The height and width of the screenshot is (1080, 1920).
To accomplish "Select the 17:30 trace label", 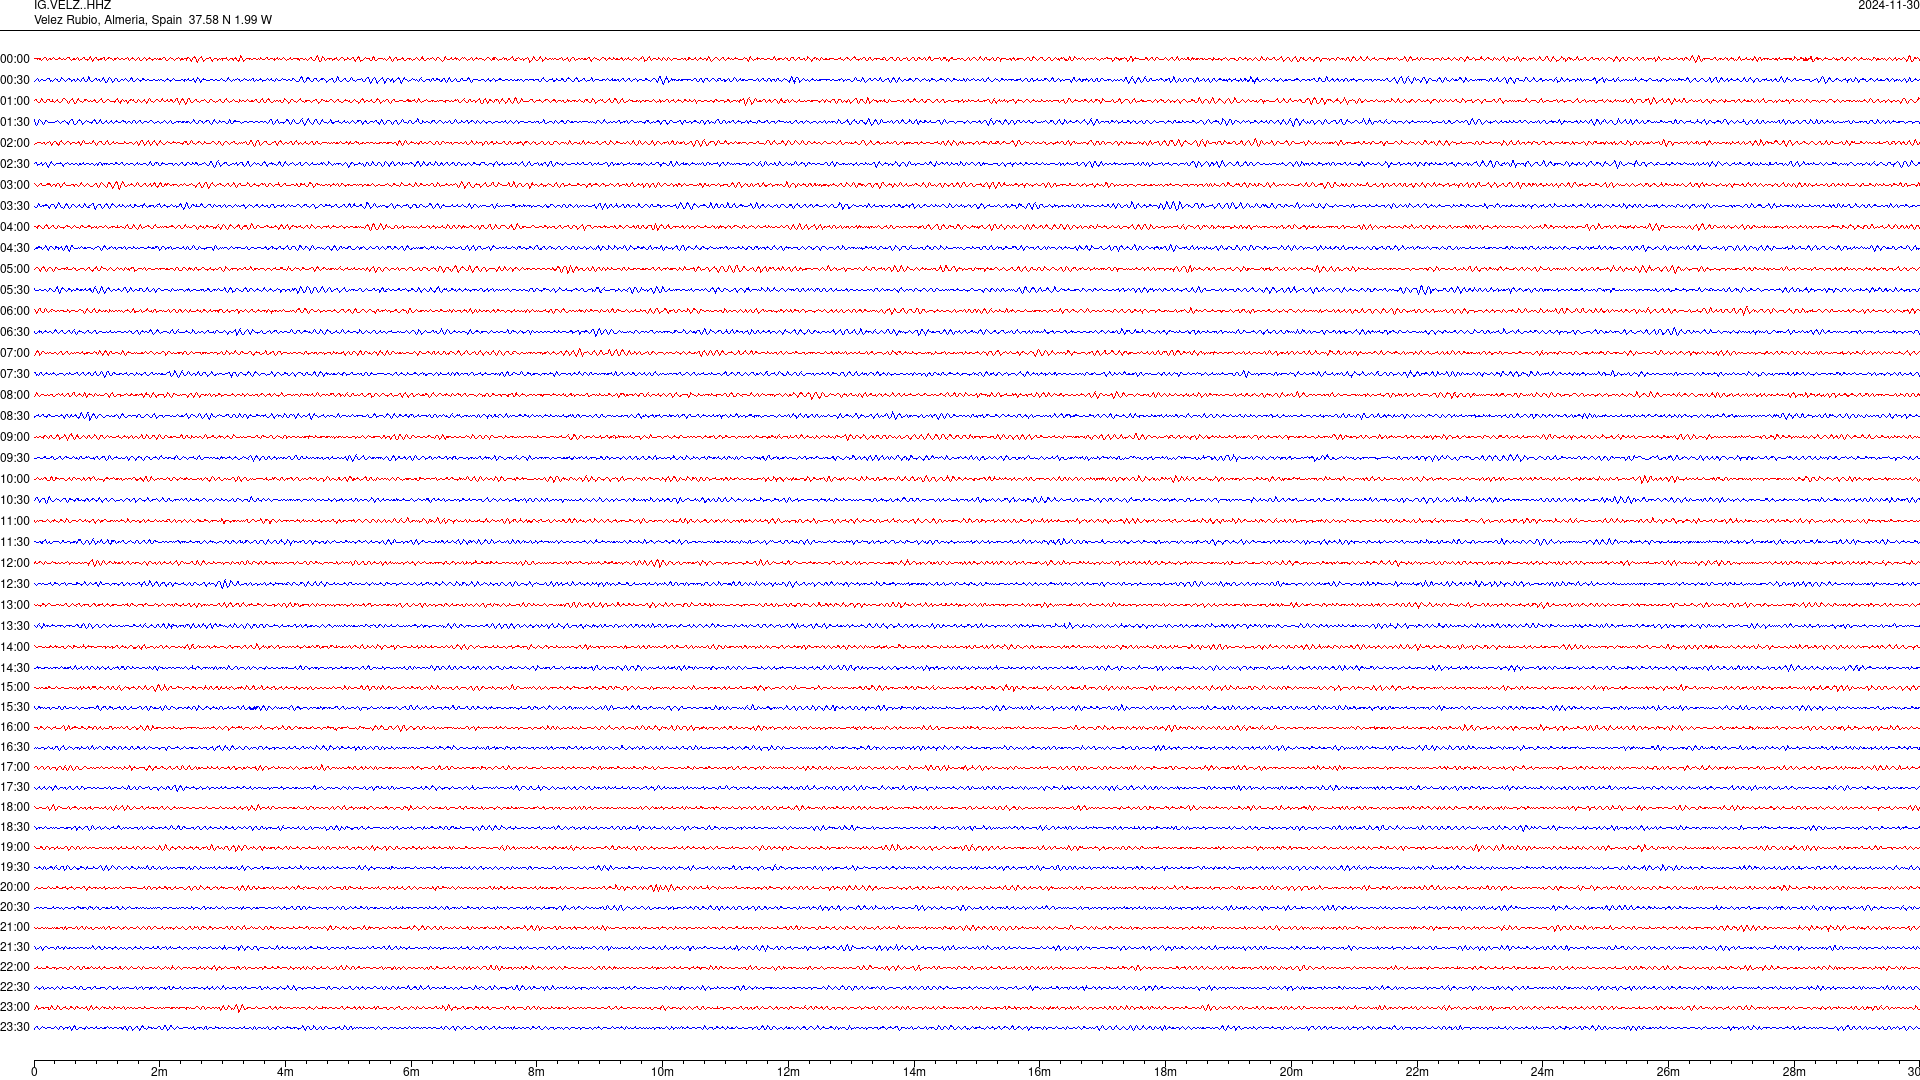I will point(15,787).
